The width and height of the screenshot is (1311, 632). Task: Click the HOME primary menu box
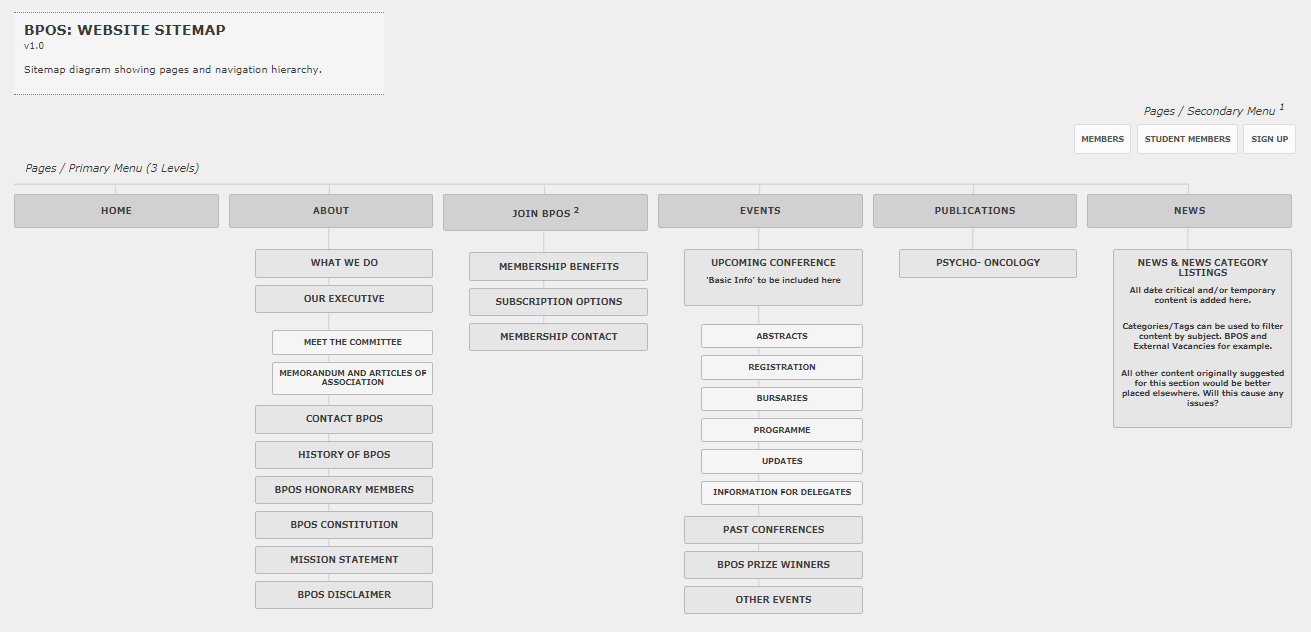point(116,211)
